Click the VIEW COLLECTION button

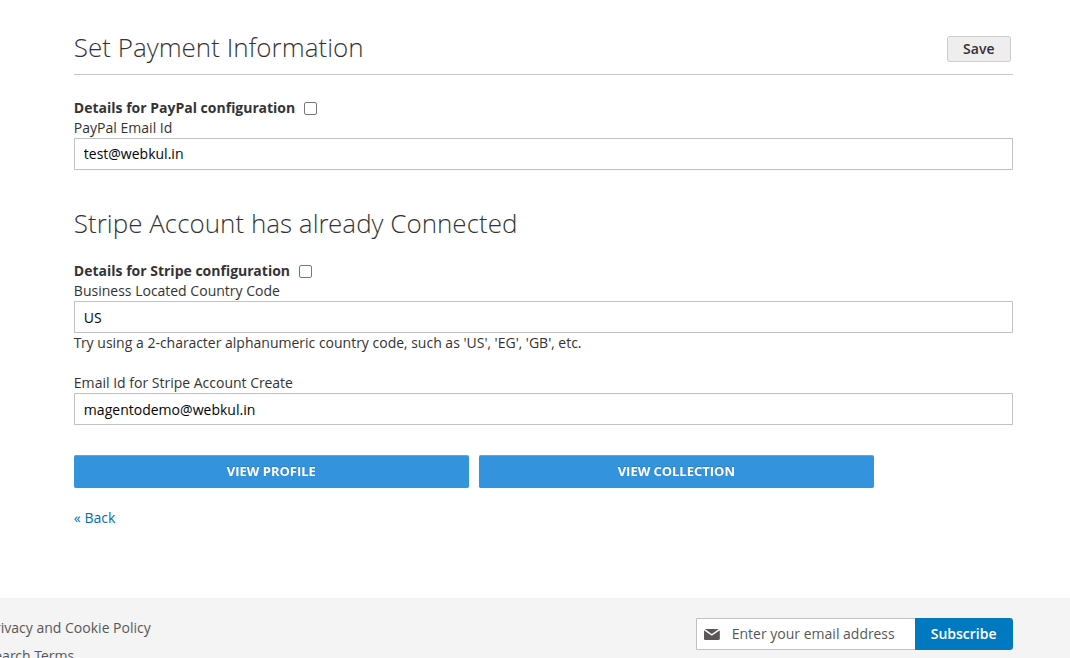click(676, 471)
